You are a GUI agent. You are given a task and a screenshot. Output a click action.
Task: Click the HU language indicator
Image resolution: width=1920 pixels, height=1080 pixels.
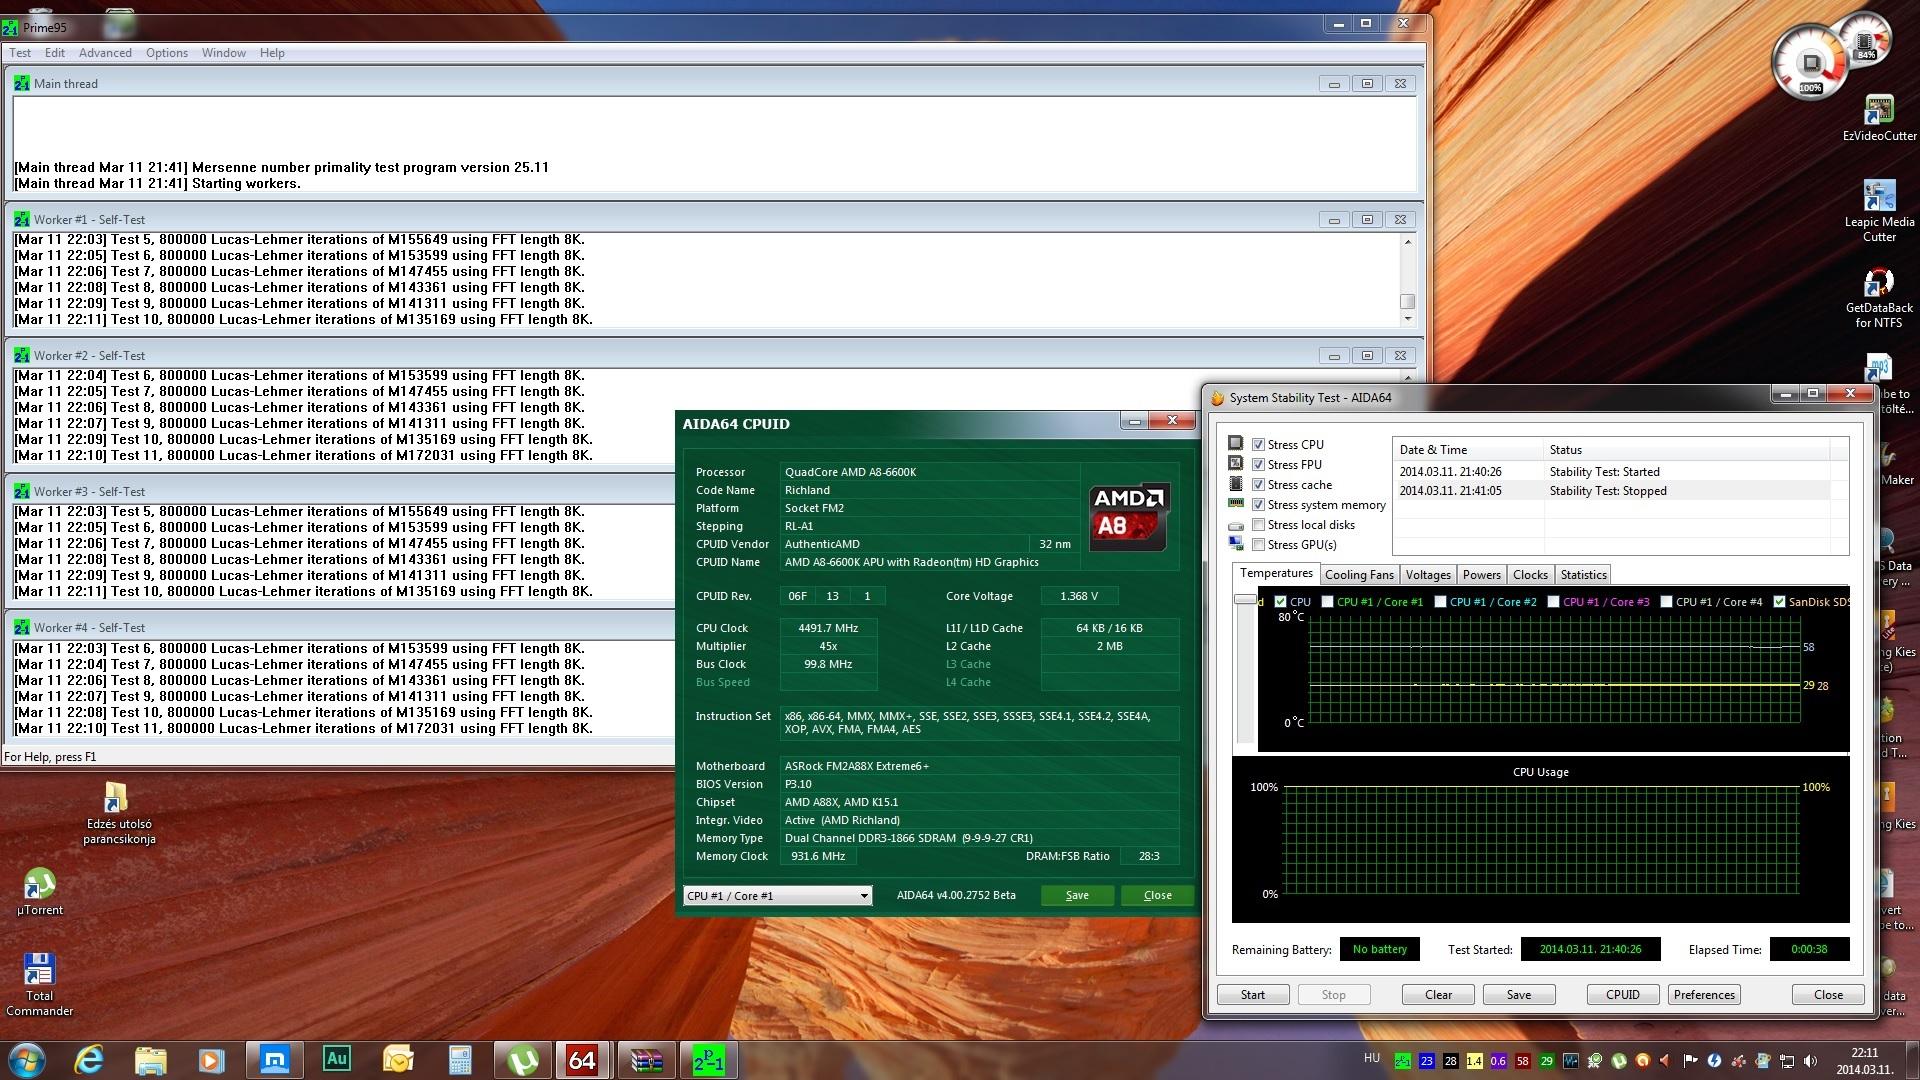tap(1372, 1058)
